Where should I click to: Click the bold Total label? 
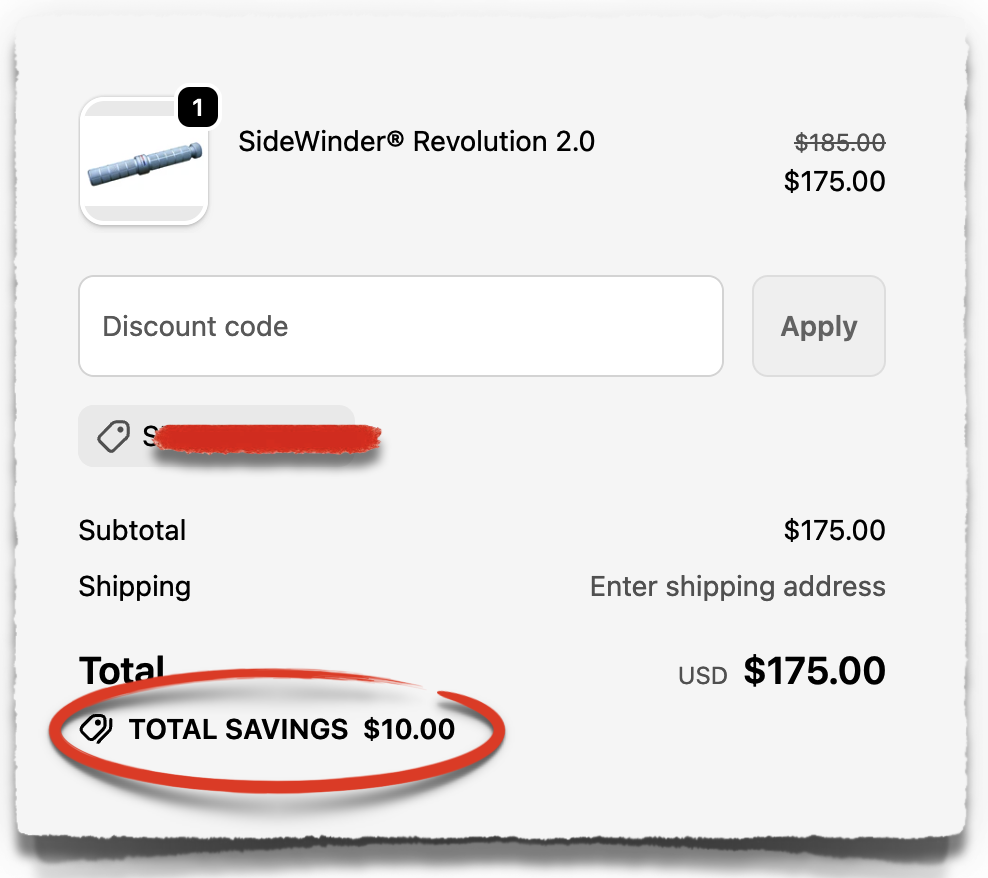tap(121, 669)
